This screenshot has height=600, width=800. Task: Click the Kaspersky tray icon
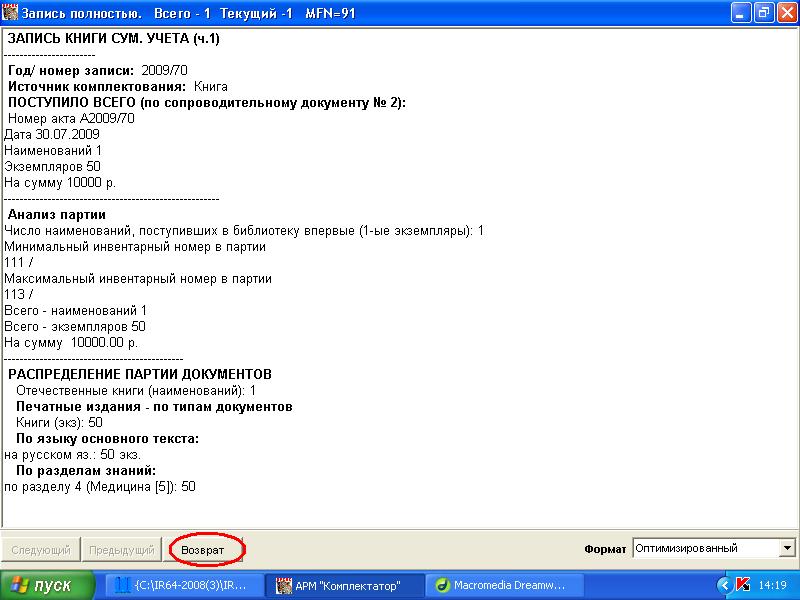743,585
